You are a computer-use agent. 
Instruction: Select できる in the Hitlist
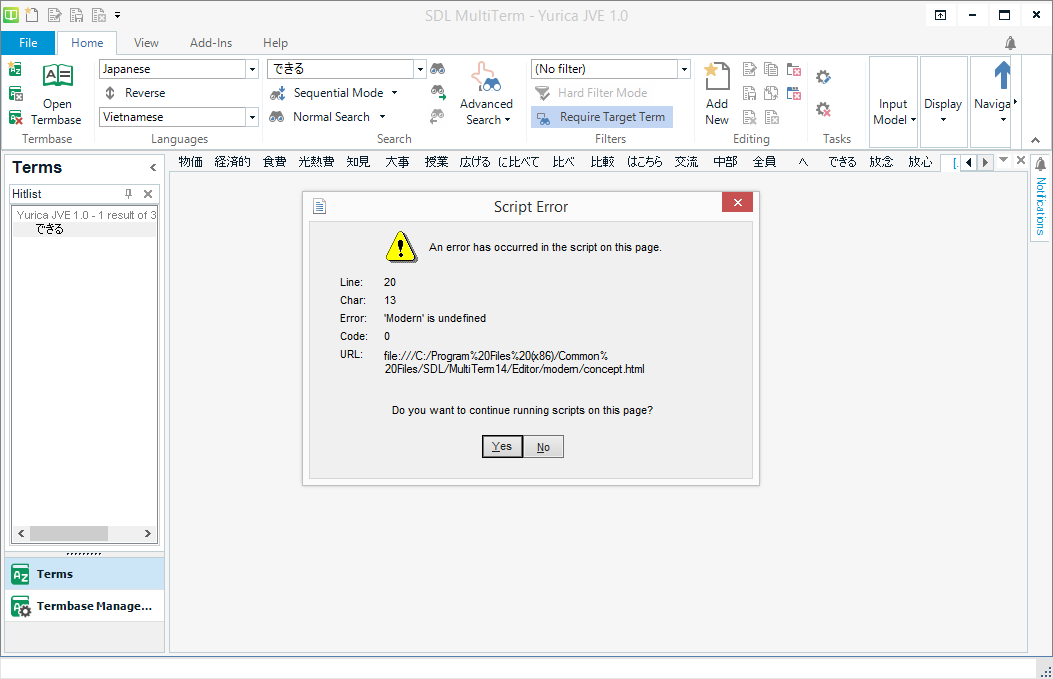(50, 229)
